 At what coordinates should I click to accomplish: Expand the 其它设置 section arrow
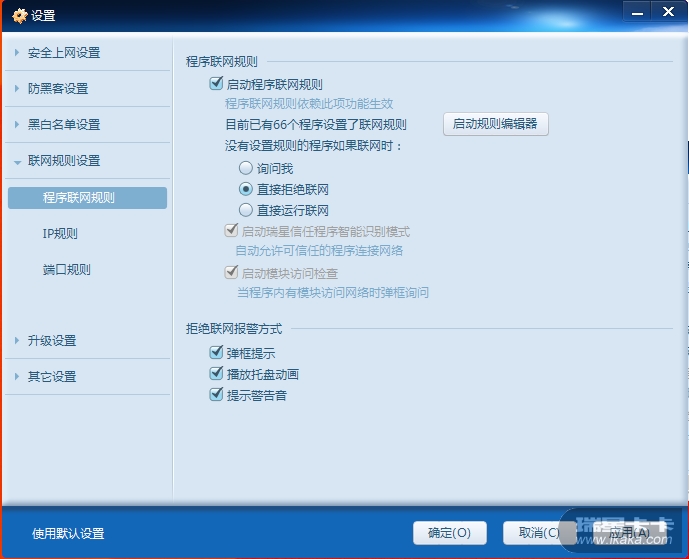coord(17,377)
